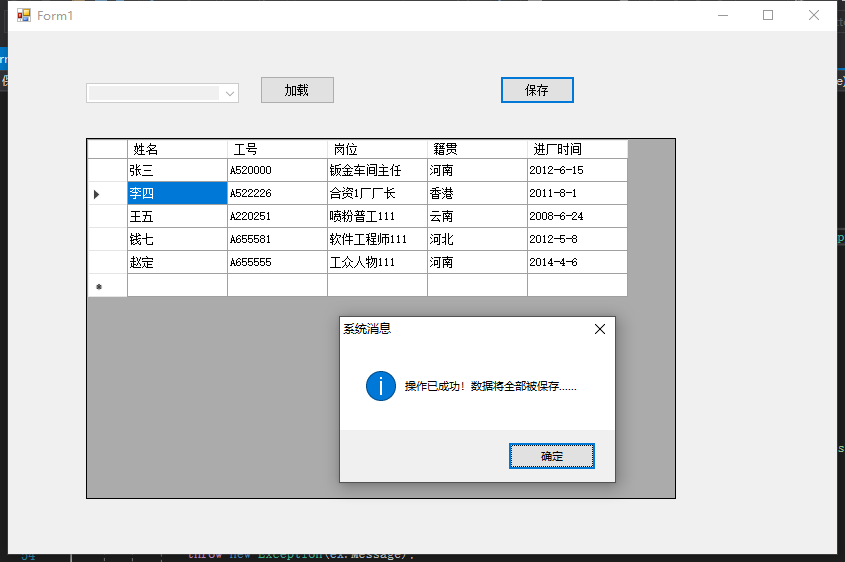Select the cell 合资1厂厂长

tap(377, 193)
